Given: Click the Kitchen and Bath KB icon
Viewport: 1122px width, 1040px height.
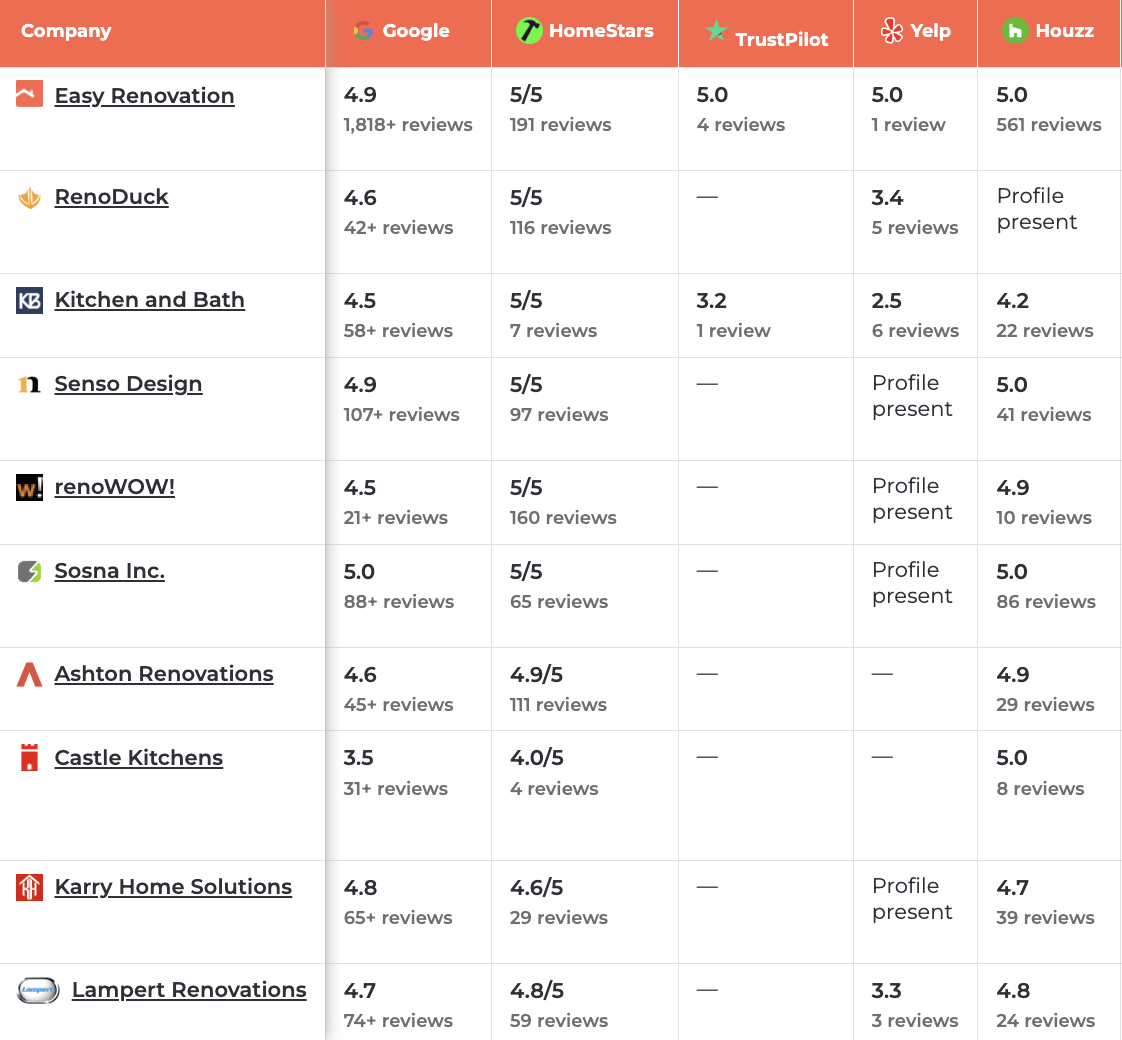Looking at the screenshot, I should pos(29,300).
